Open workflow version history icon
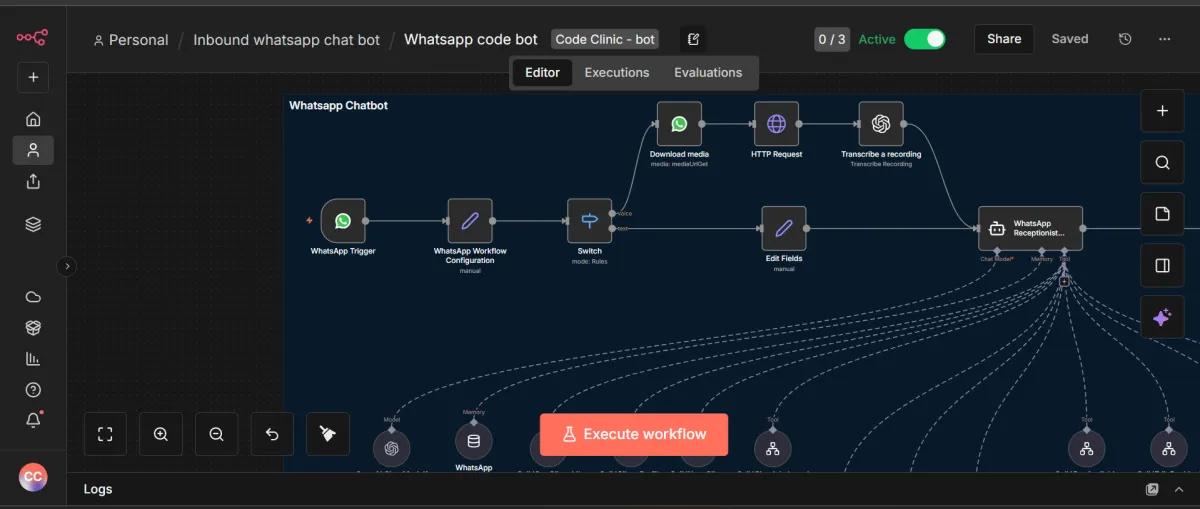Image resolution: width=1200 pixels, height=509 pixels. (1125, 39)
